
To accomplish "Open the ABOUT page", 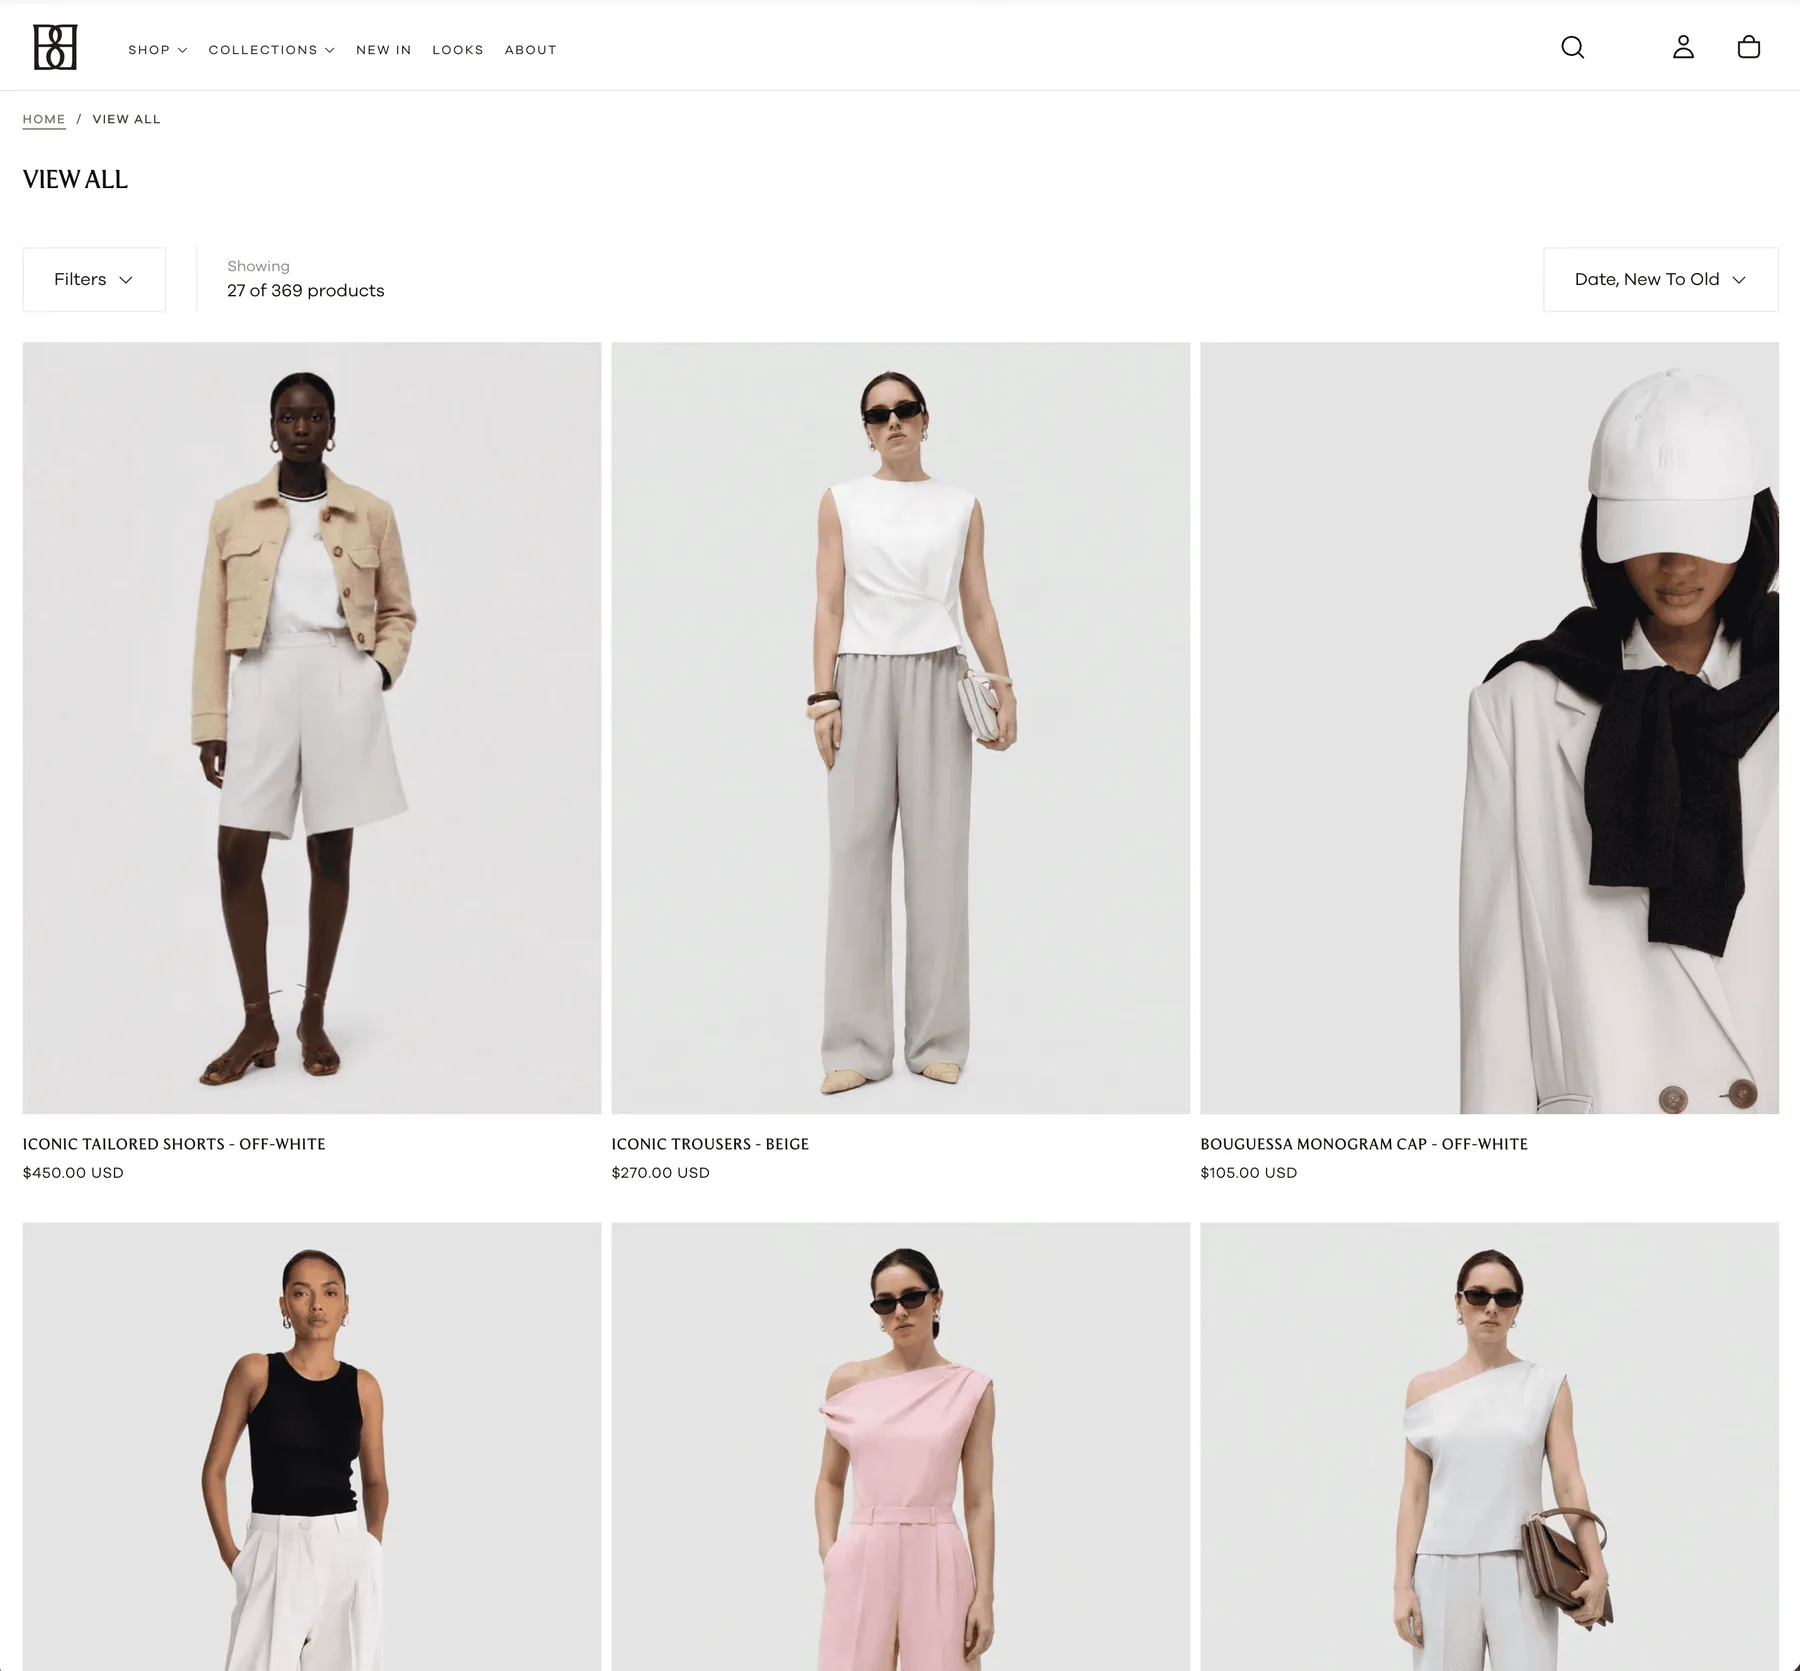I will [531, 50].
